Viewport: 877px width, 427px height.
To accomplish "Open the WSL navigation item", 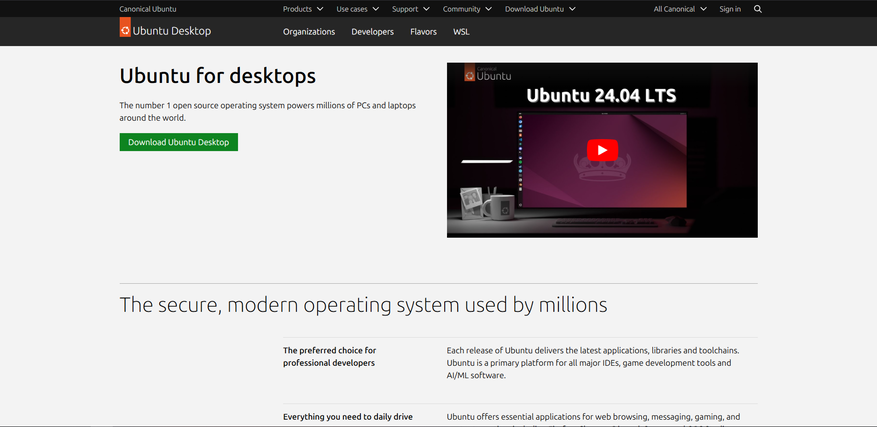I will (461, 32).
